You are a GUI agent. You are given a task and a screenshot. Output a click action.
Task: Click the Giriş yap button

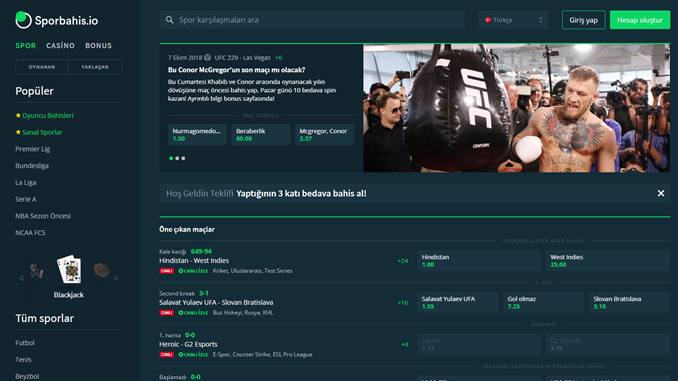click(584, 20)
